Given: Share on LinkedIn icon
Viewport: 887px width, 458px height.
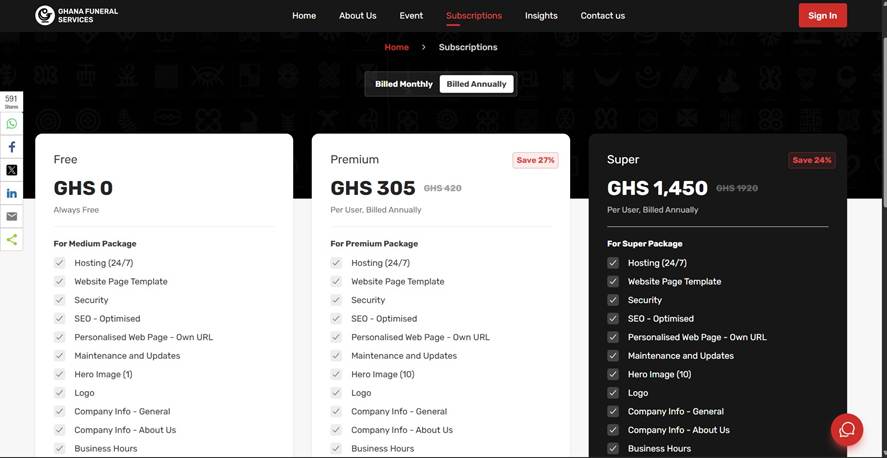Looking at the screenshot, I should click(11, 193).
